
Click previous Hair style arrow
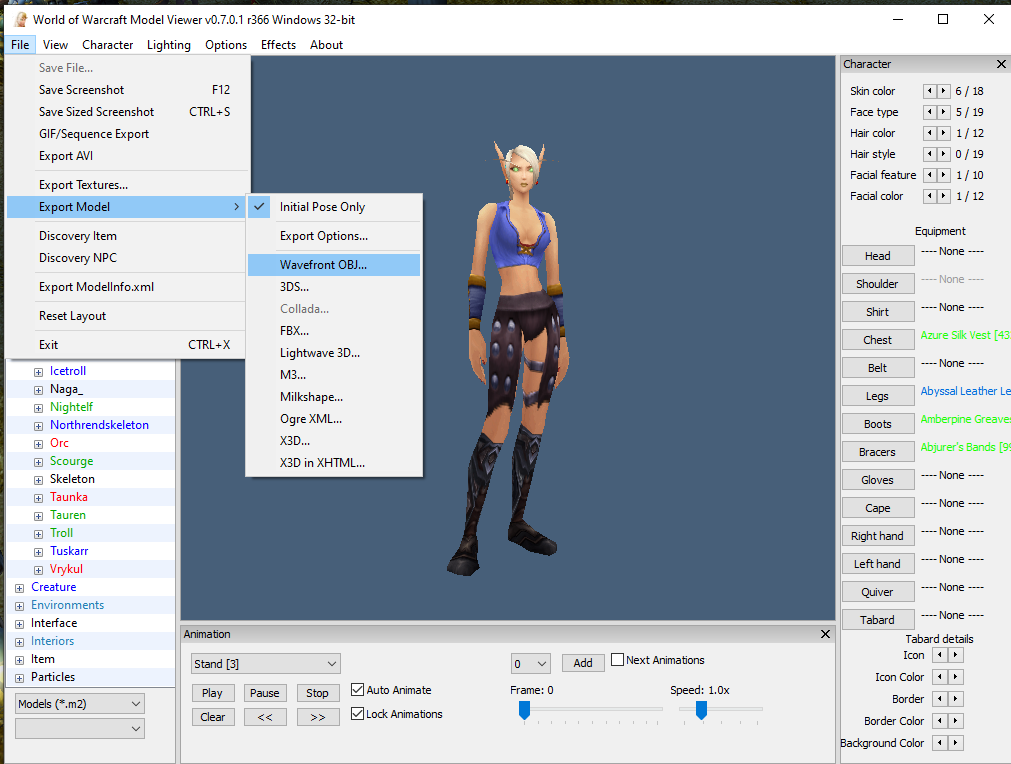(930, 154)
